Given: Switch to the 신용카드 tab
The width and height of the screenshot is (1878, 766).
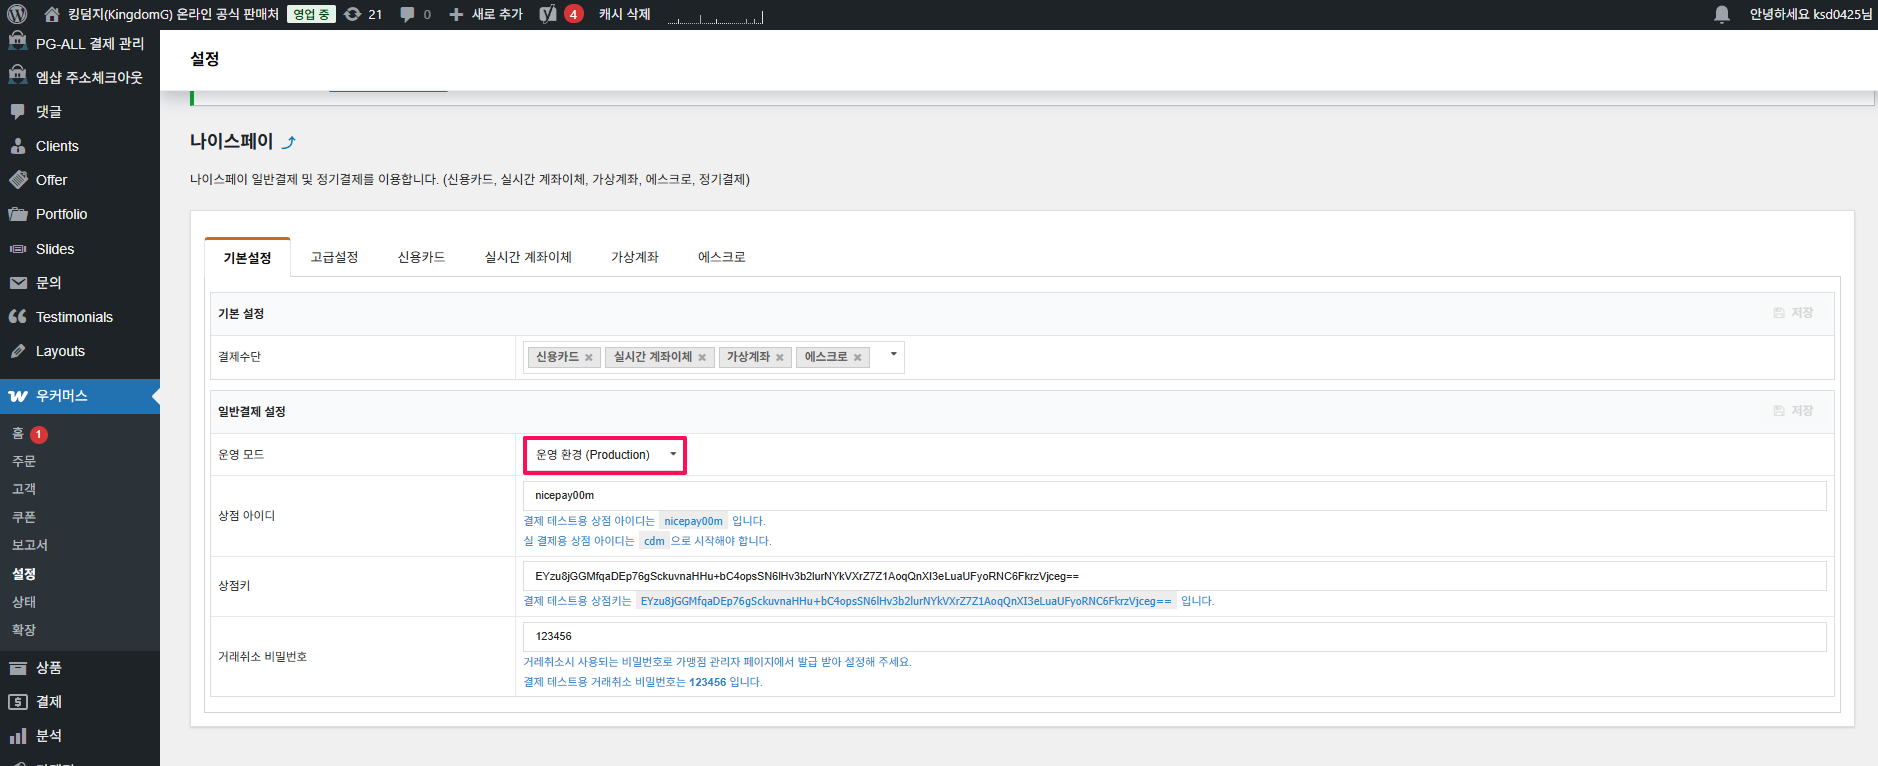Looking at the screenshot, I should (421, 257).
